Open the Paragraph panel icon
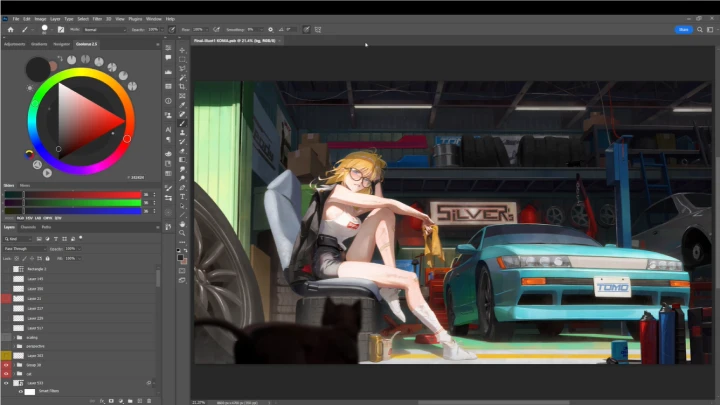 169,139
